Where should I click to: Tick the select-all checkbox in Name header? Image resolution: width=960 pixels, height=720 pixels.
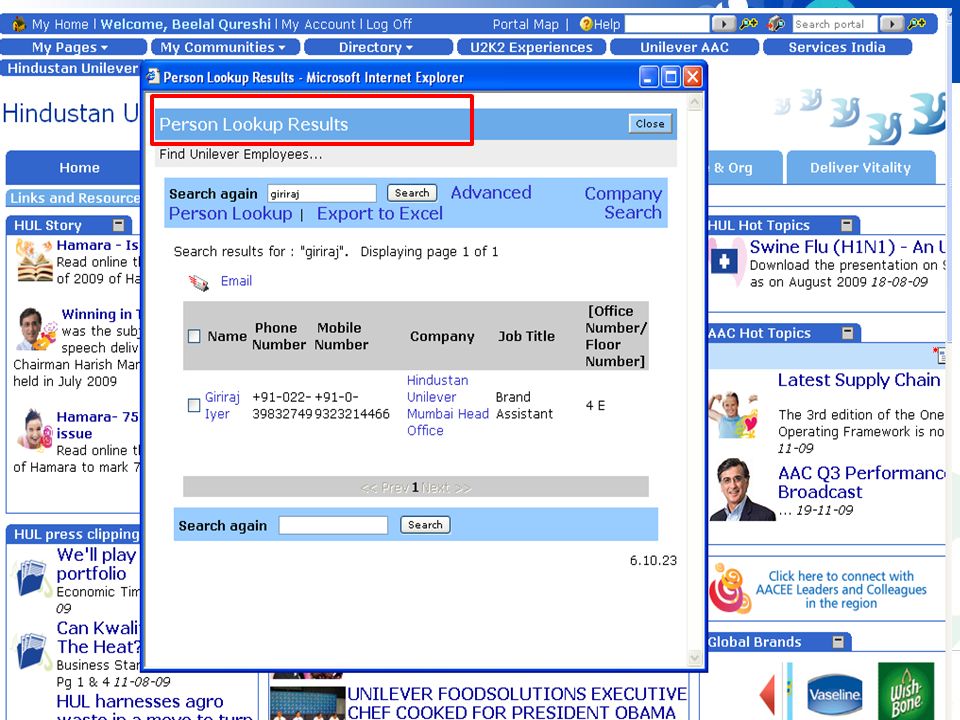(x=194, y=336)
